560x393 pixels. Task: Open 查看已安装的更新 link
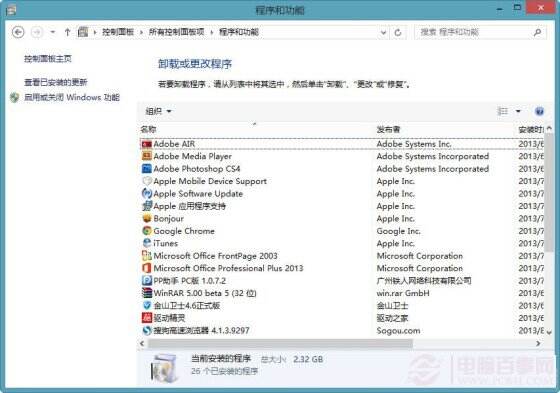56,82
